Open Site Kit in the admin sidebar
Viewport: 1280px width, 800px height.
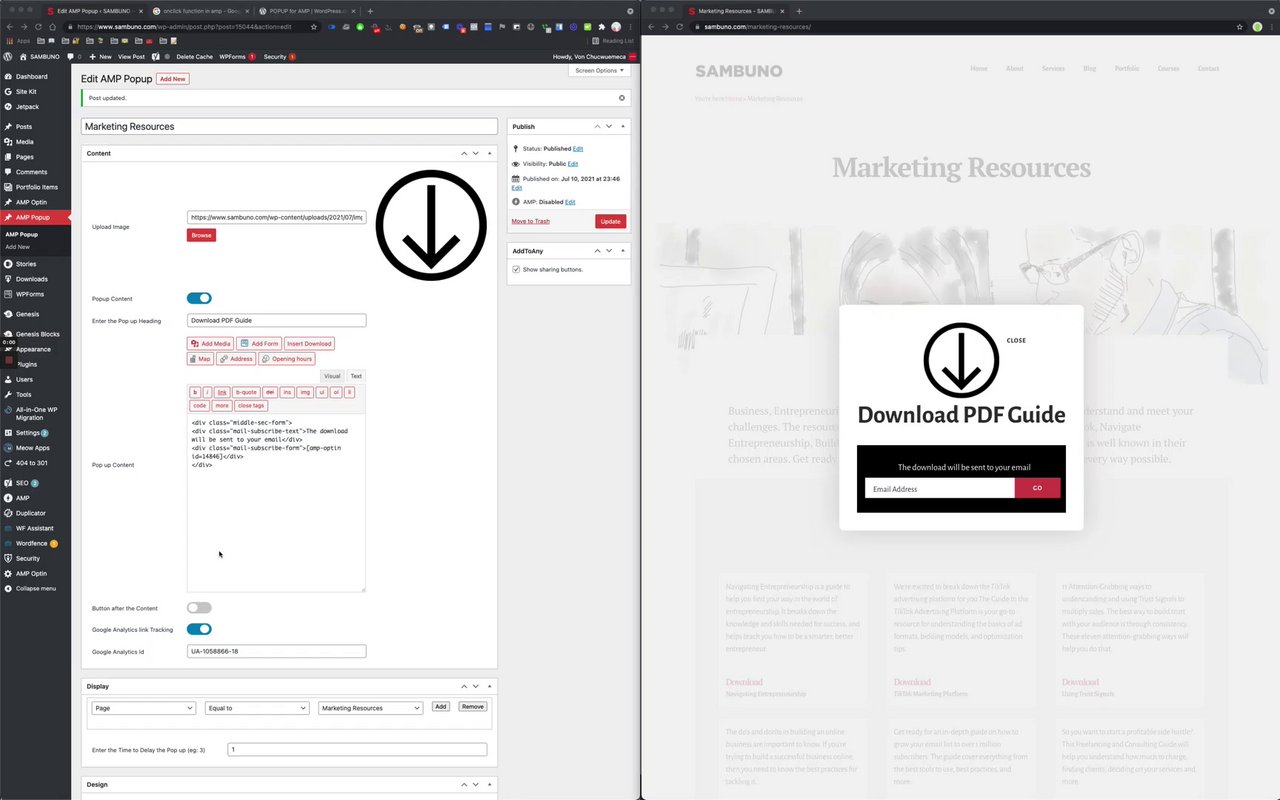coord(26,91)
